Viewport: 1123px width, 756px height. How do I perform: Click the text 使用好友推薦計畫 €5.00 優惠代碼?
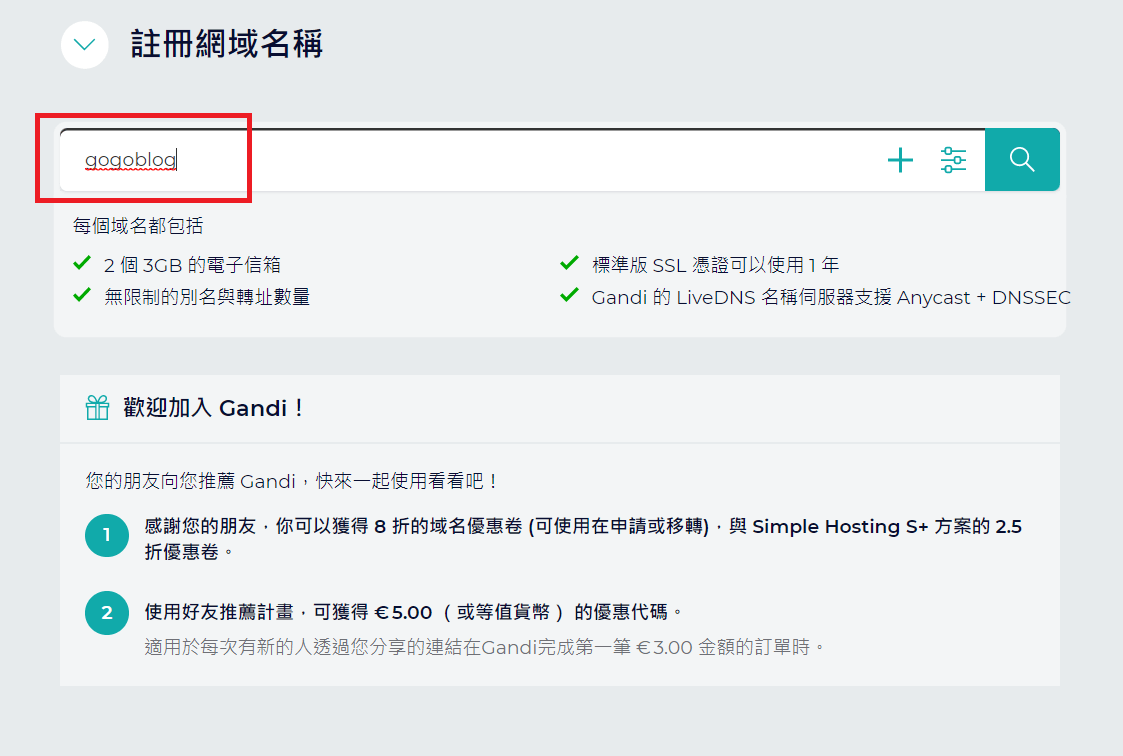413,612
